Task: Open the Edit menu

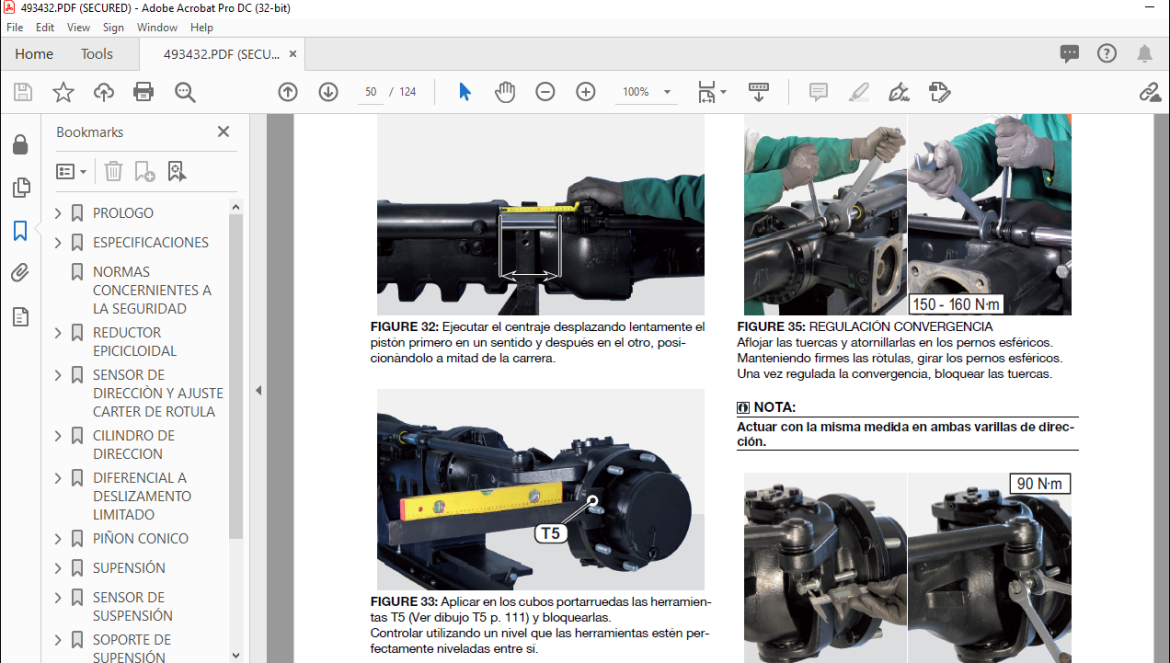Action: point(45,27)
